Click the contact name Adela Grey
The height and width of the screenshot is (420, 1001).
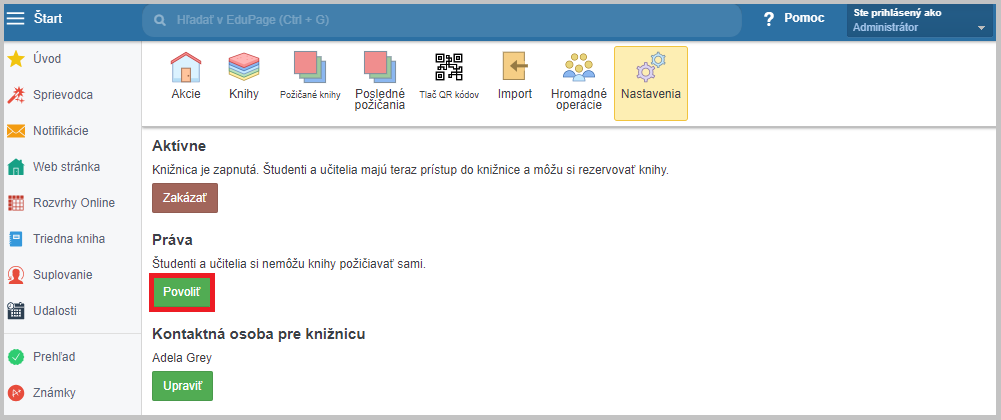182,358
